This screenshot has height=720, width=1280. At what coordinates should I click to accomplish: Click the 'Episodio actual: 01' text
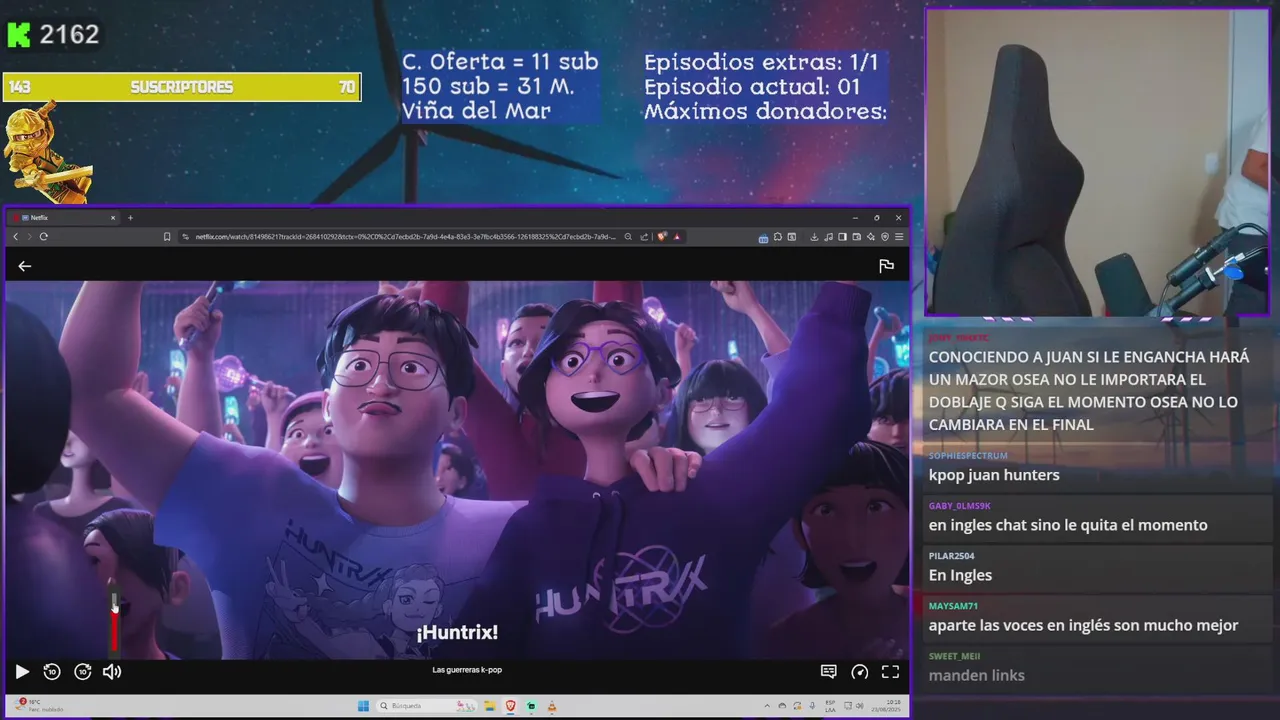click(752, 87)
